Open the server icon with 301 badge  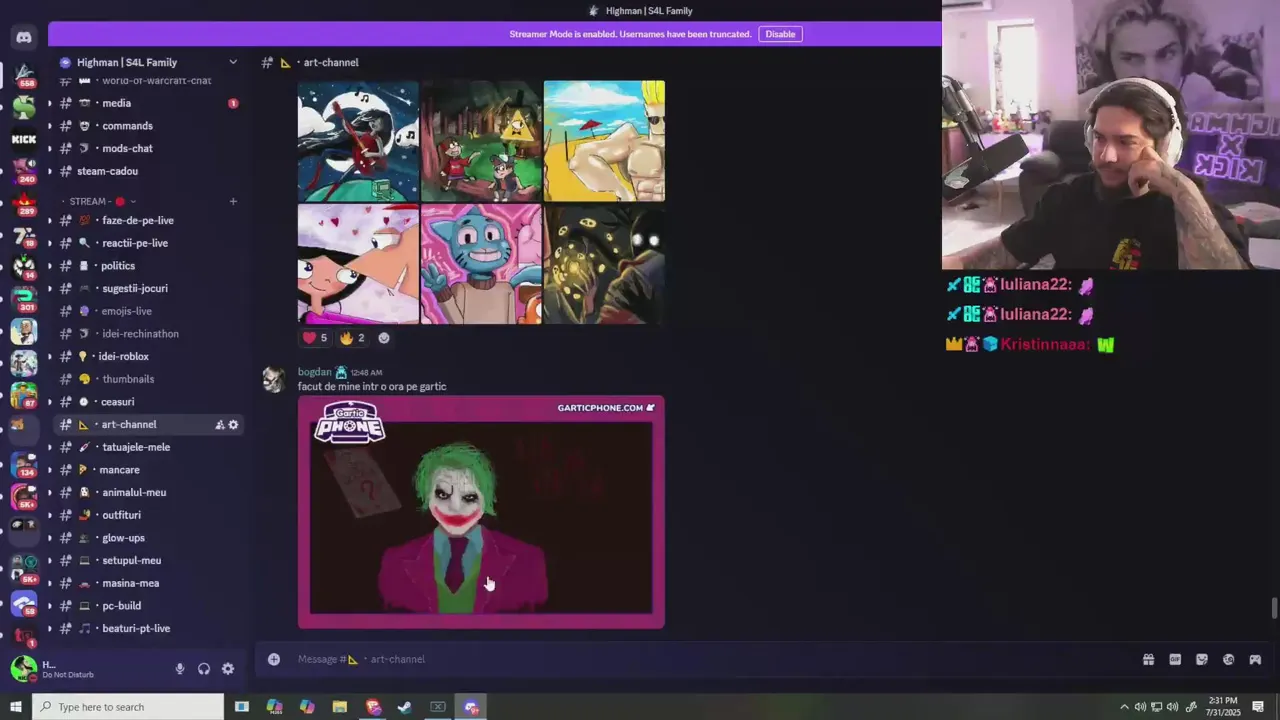[23, 298]
